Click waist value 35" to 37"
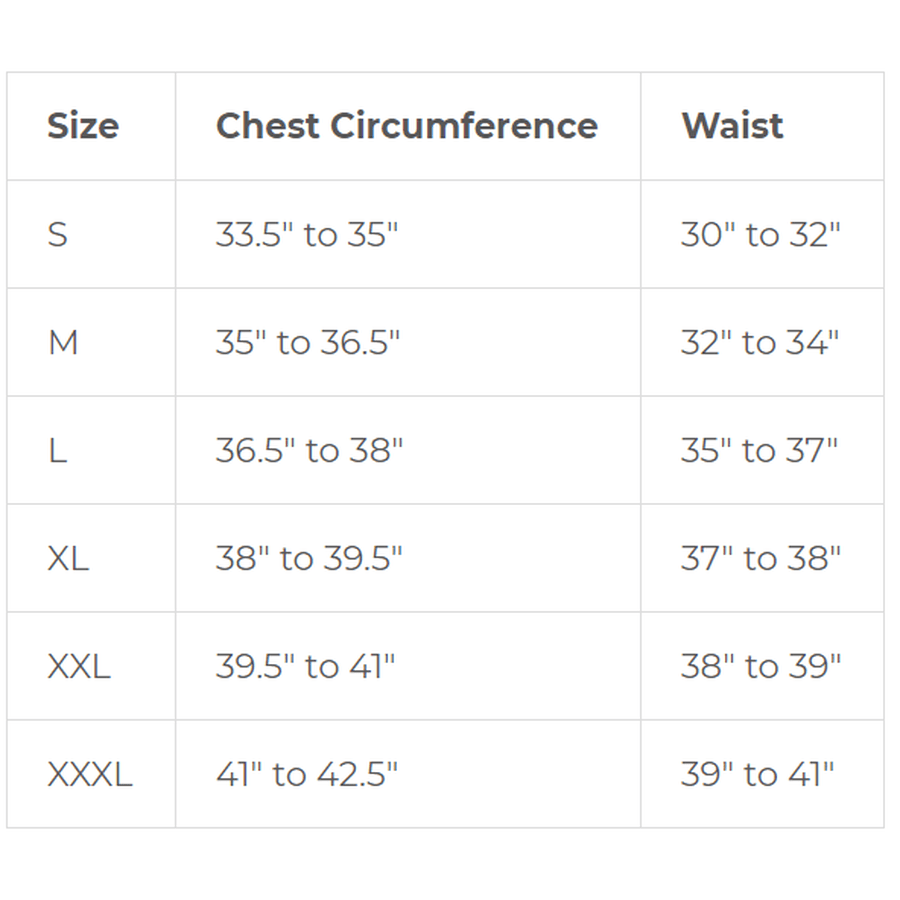The height and width of the screenshot is (900, 900). point(759,451)
